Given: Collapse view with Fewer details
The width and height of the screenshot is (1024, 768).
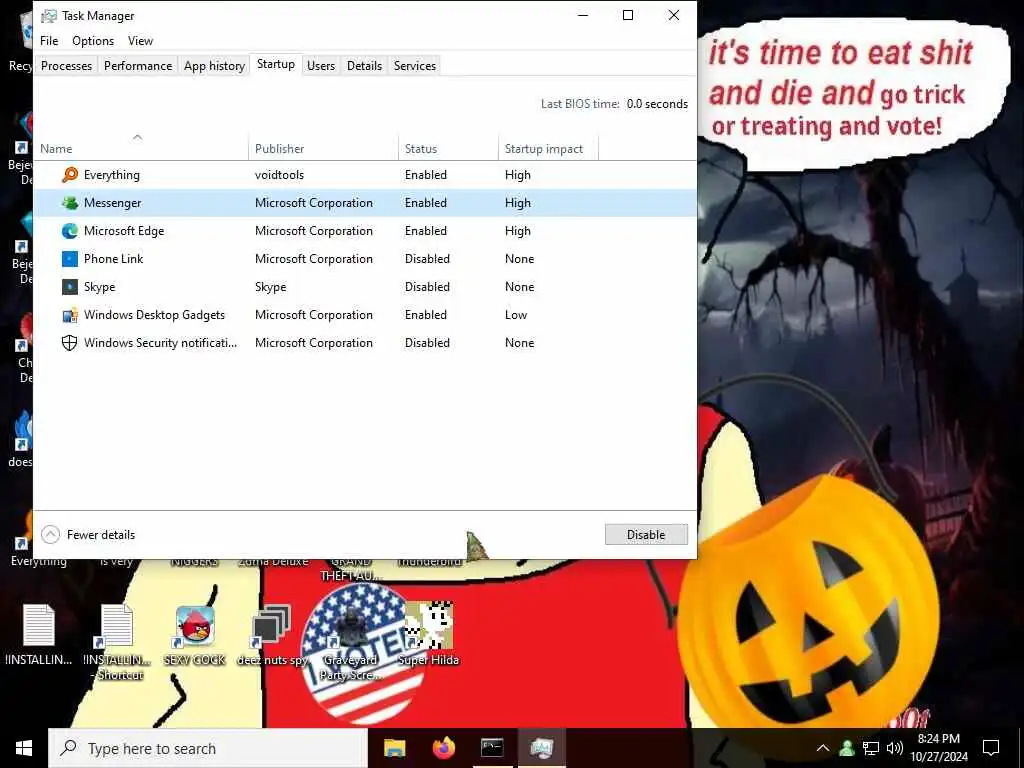Looking at the screenshot, I should tap(88, 535).
